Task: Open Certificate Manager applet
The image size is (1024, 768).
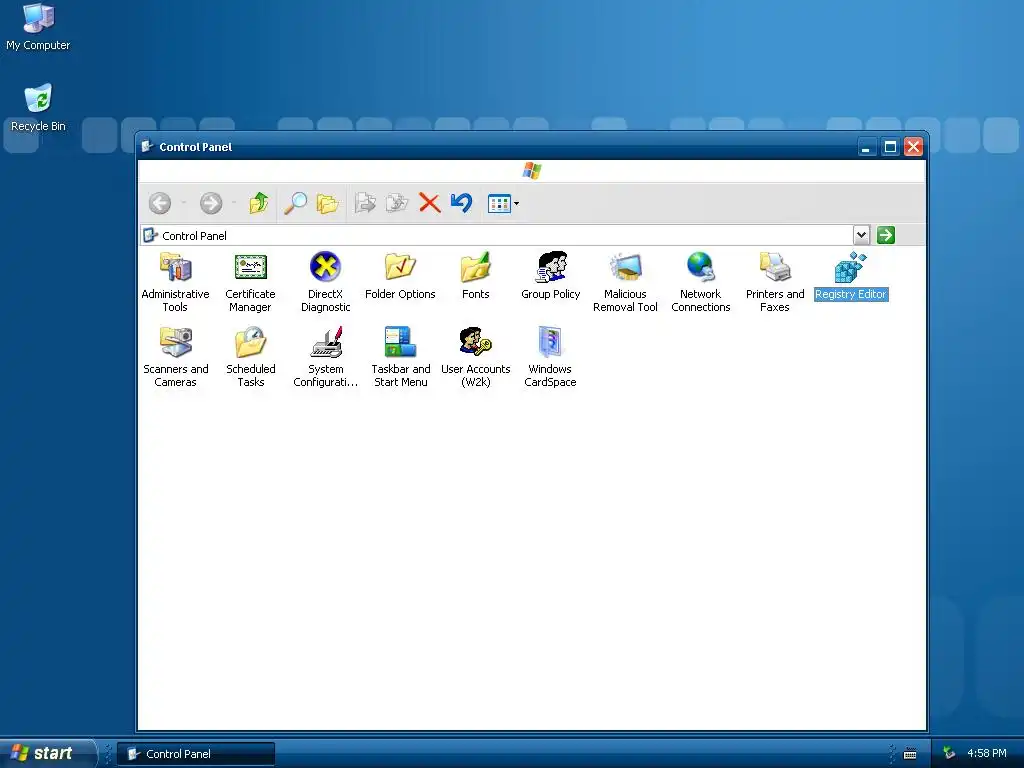Action: 250,267
